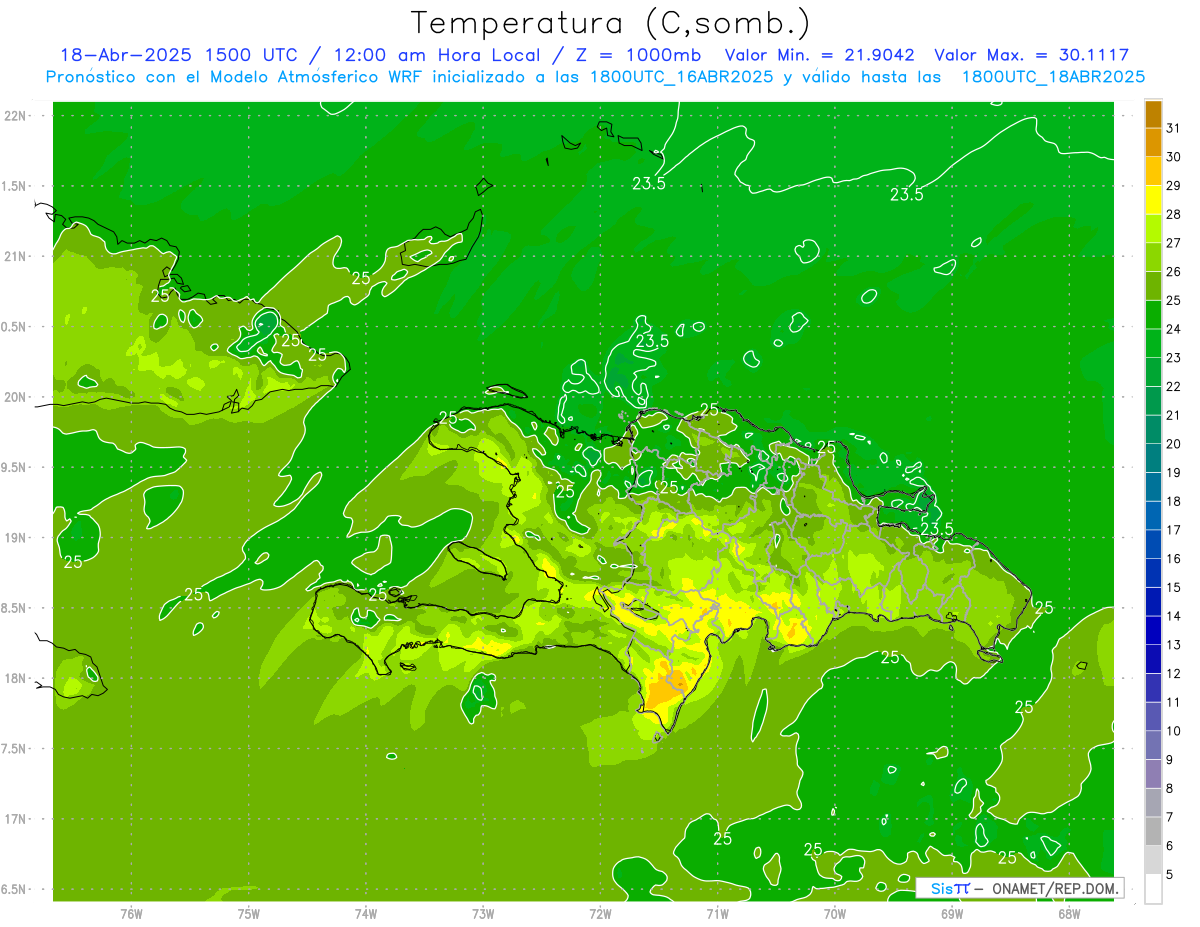Click the legend value "10"
This screenshot has width=1200, height=927.
(x=1174, y=731)
